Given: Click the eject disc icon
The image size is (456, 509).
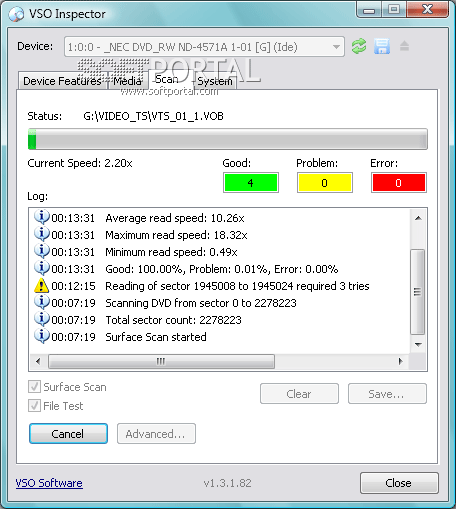Looking at the screenshot, I should coord(404,46).
